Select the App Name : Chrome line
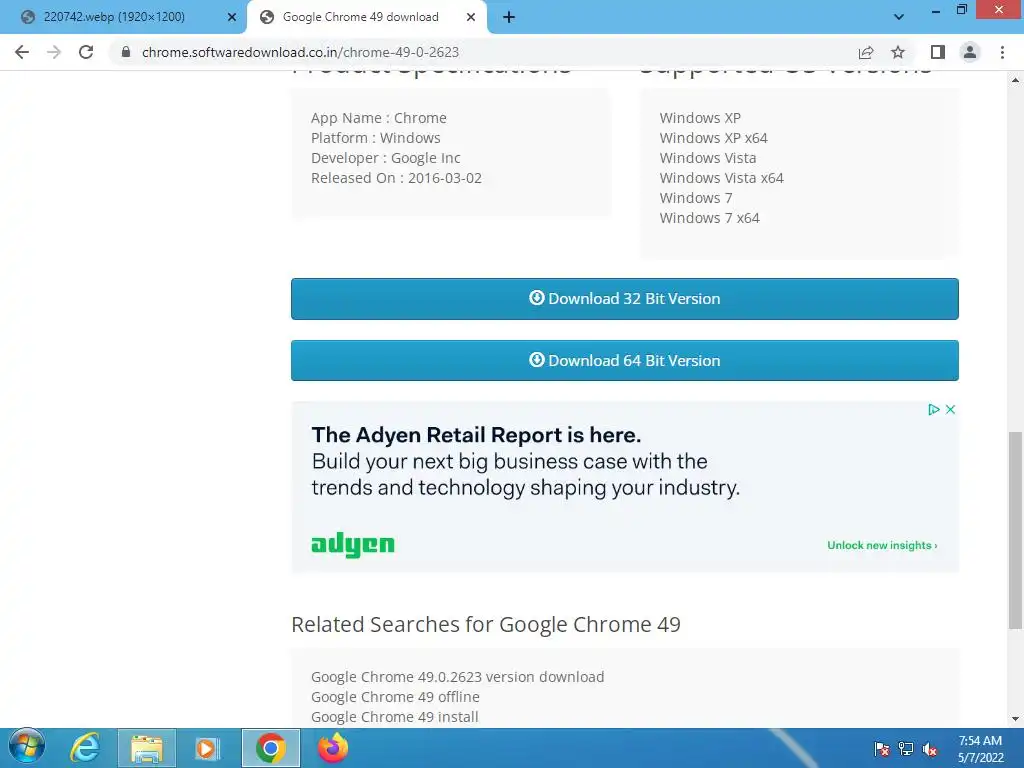The height and width of the screenshot is (768, 1024). (x=379, y=118)
